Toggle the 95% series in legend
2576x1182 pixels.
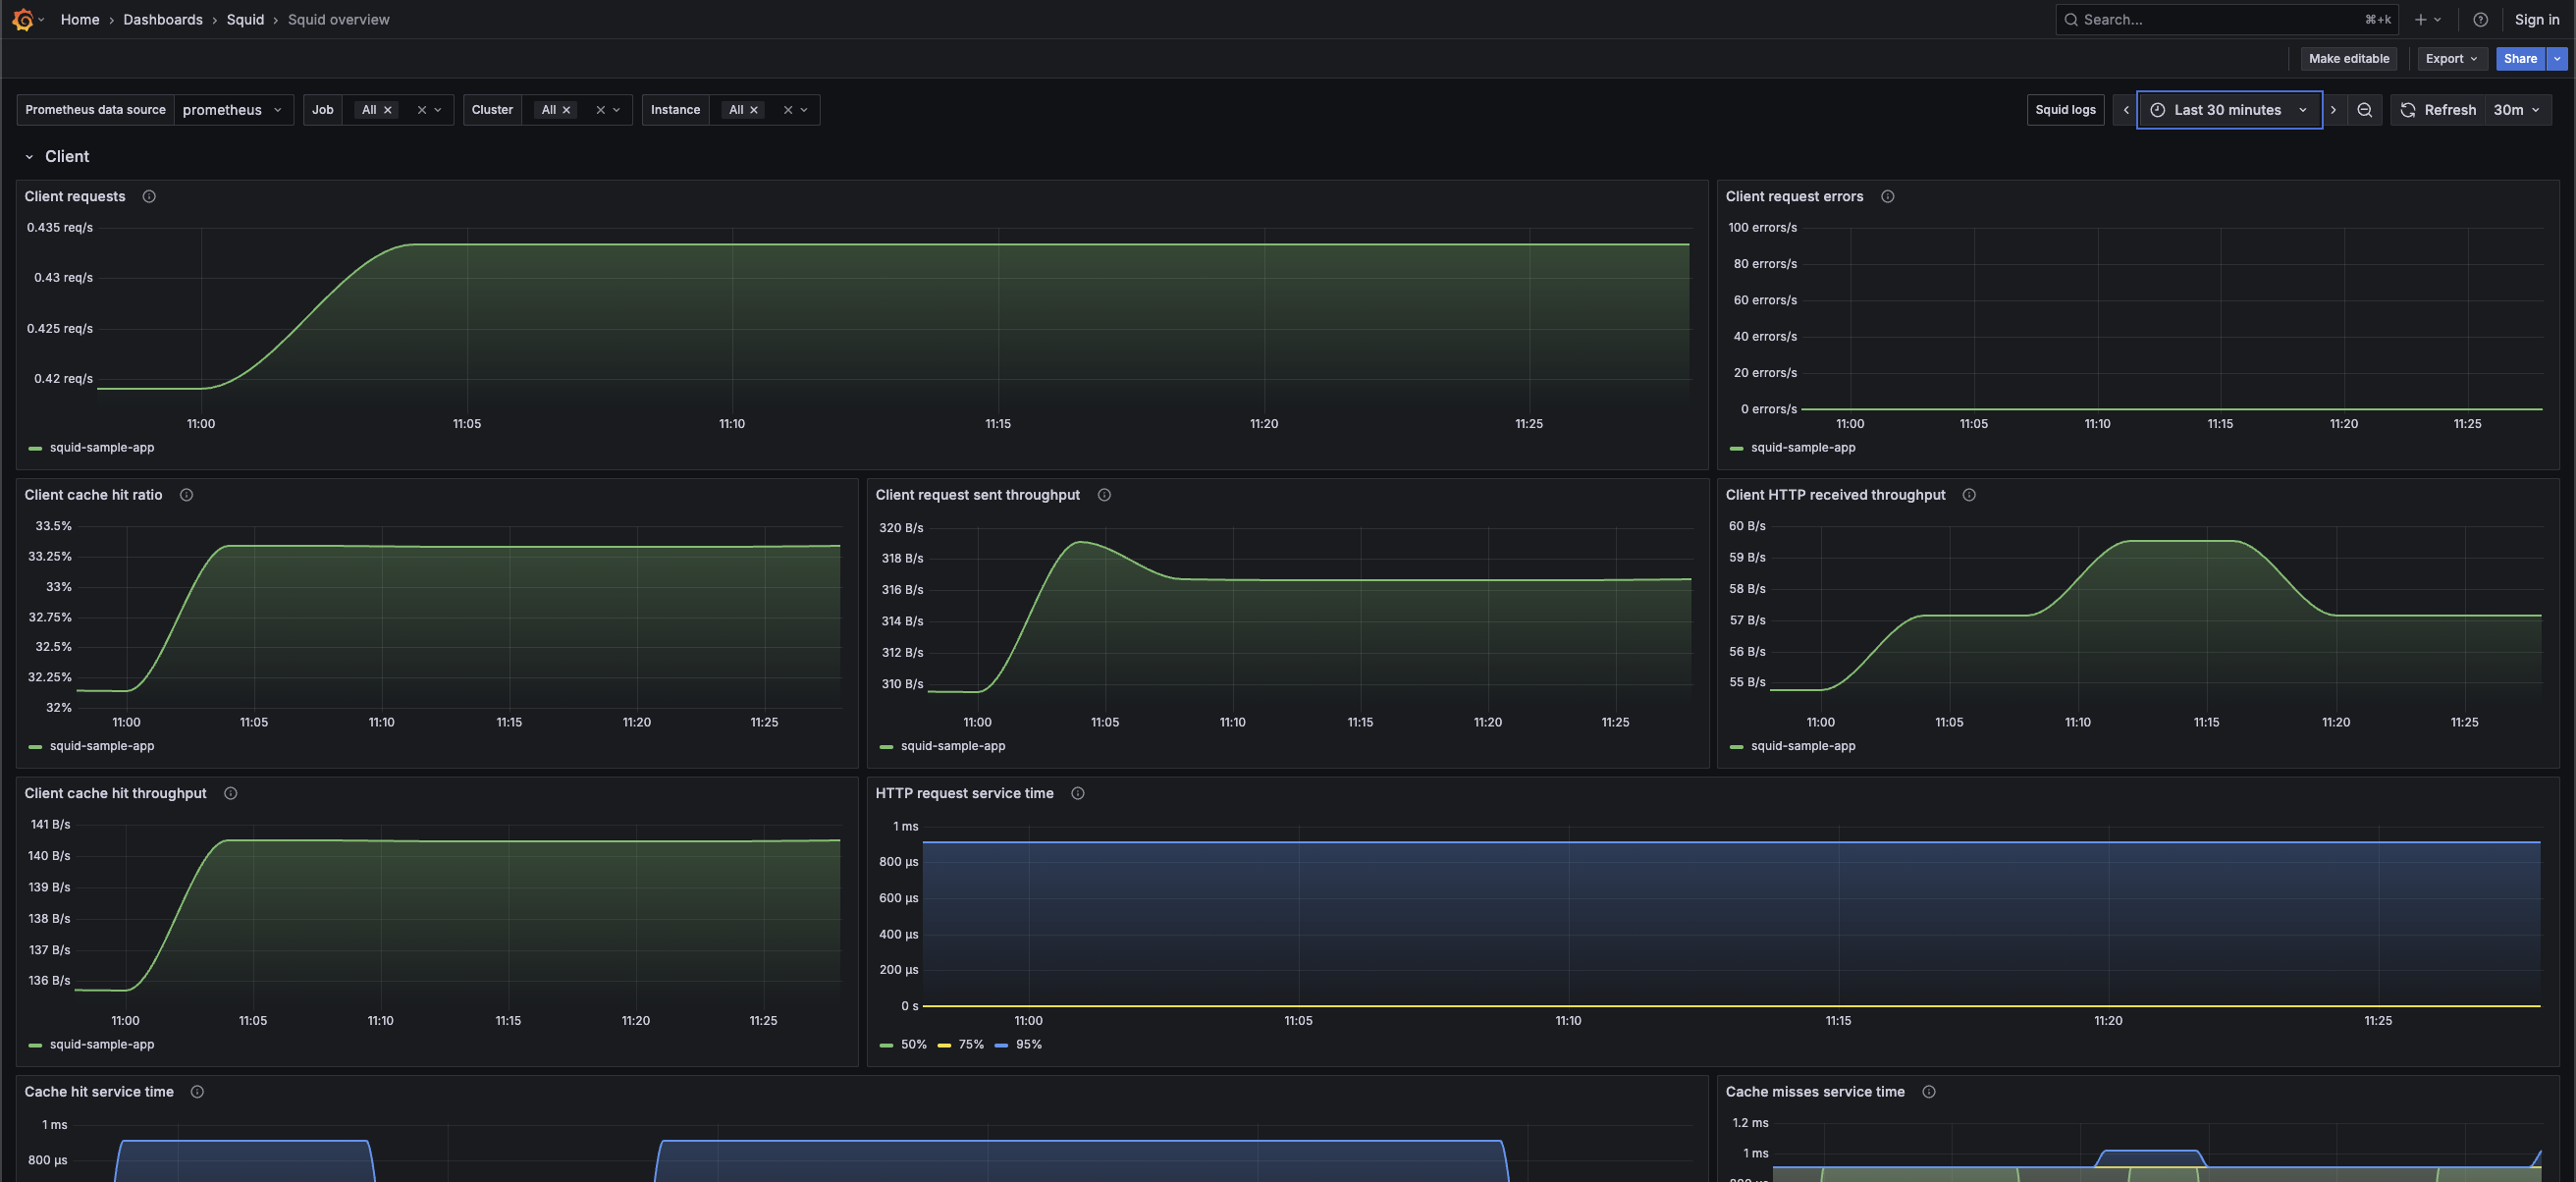click(x=1028, y=1044)
